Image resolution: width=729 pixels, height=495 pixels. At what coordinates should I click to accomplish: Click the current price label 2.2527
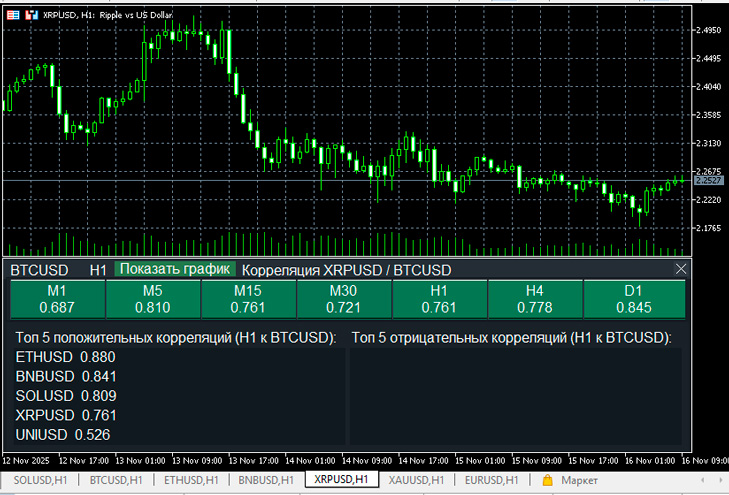tap(708, 181)
